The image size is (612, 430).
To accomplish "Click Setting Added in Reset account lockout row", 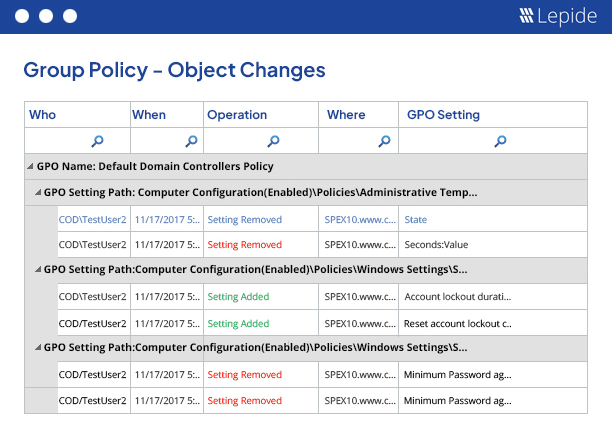I will (x=238, y=323).
